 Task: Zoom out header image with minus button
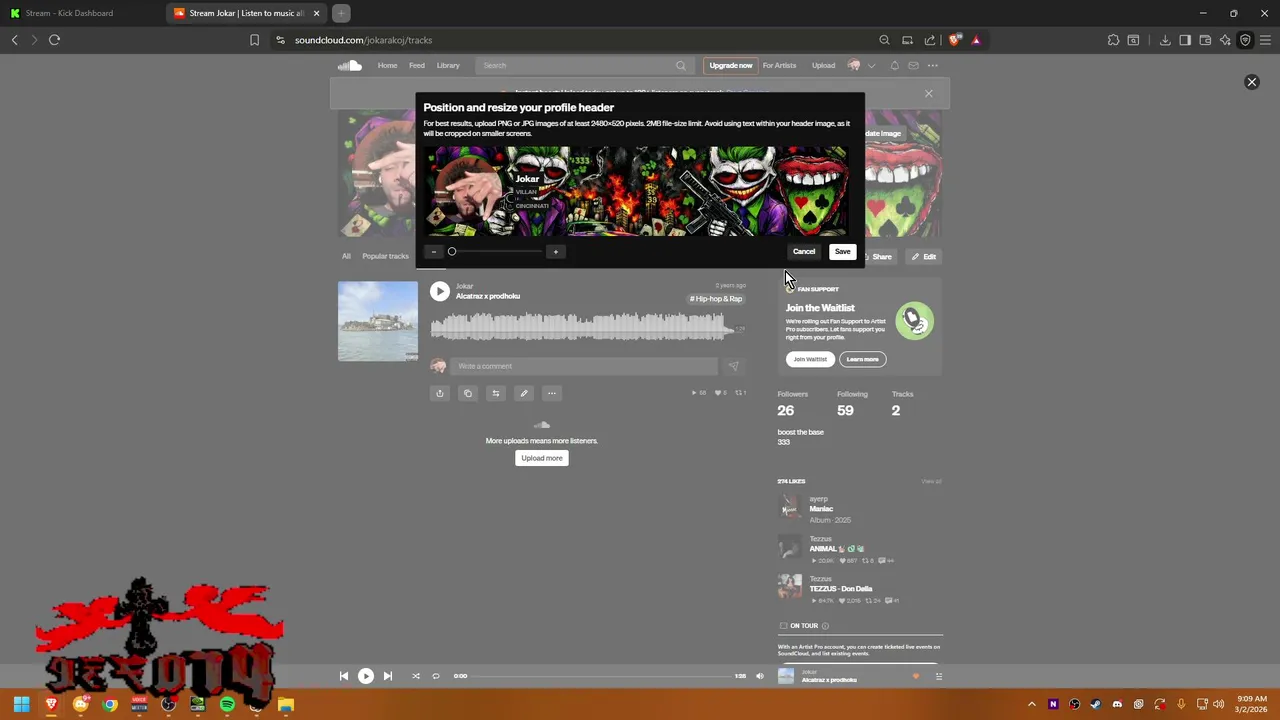[433, 252]
